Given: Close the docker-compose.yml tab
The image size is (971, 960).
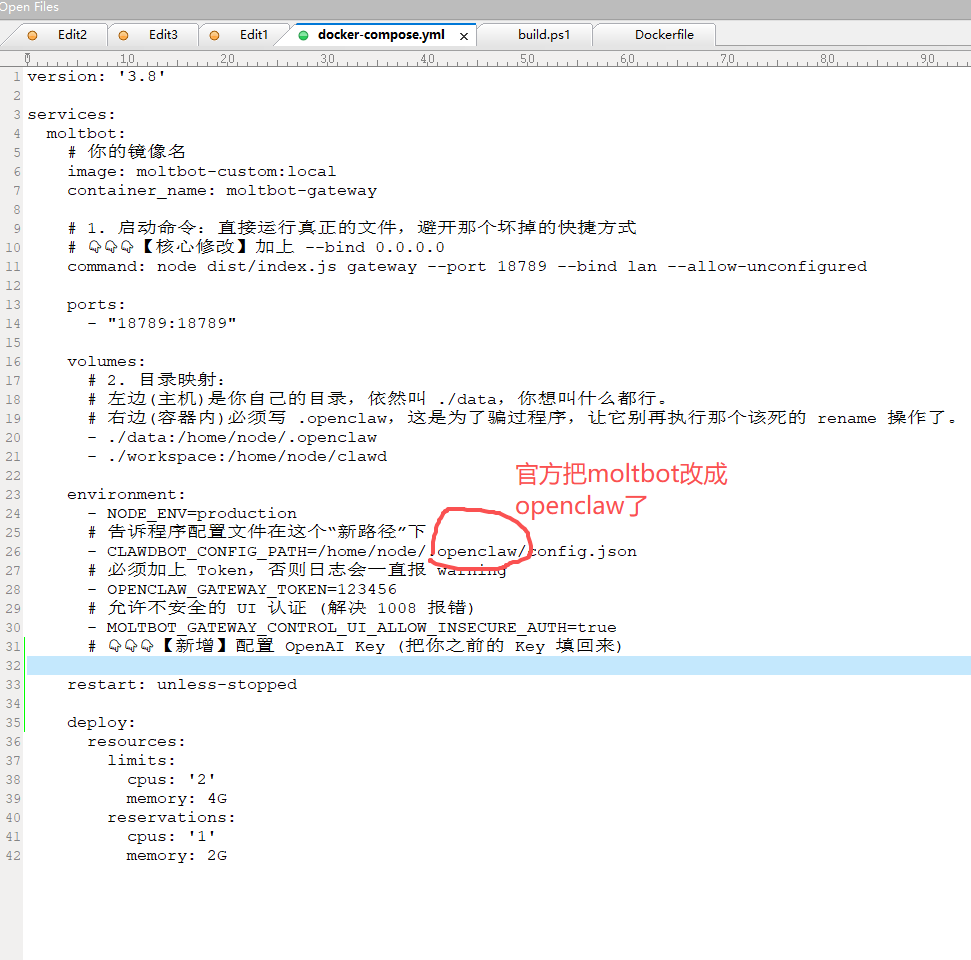Looking at the screenshot, I should (464, 35).
